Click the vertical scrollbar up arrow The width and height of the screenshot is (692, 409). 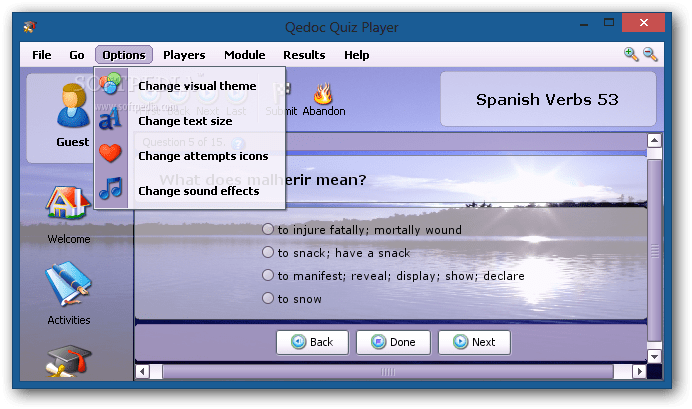654,141
